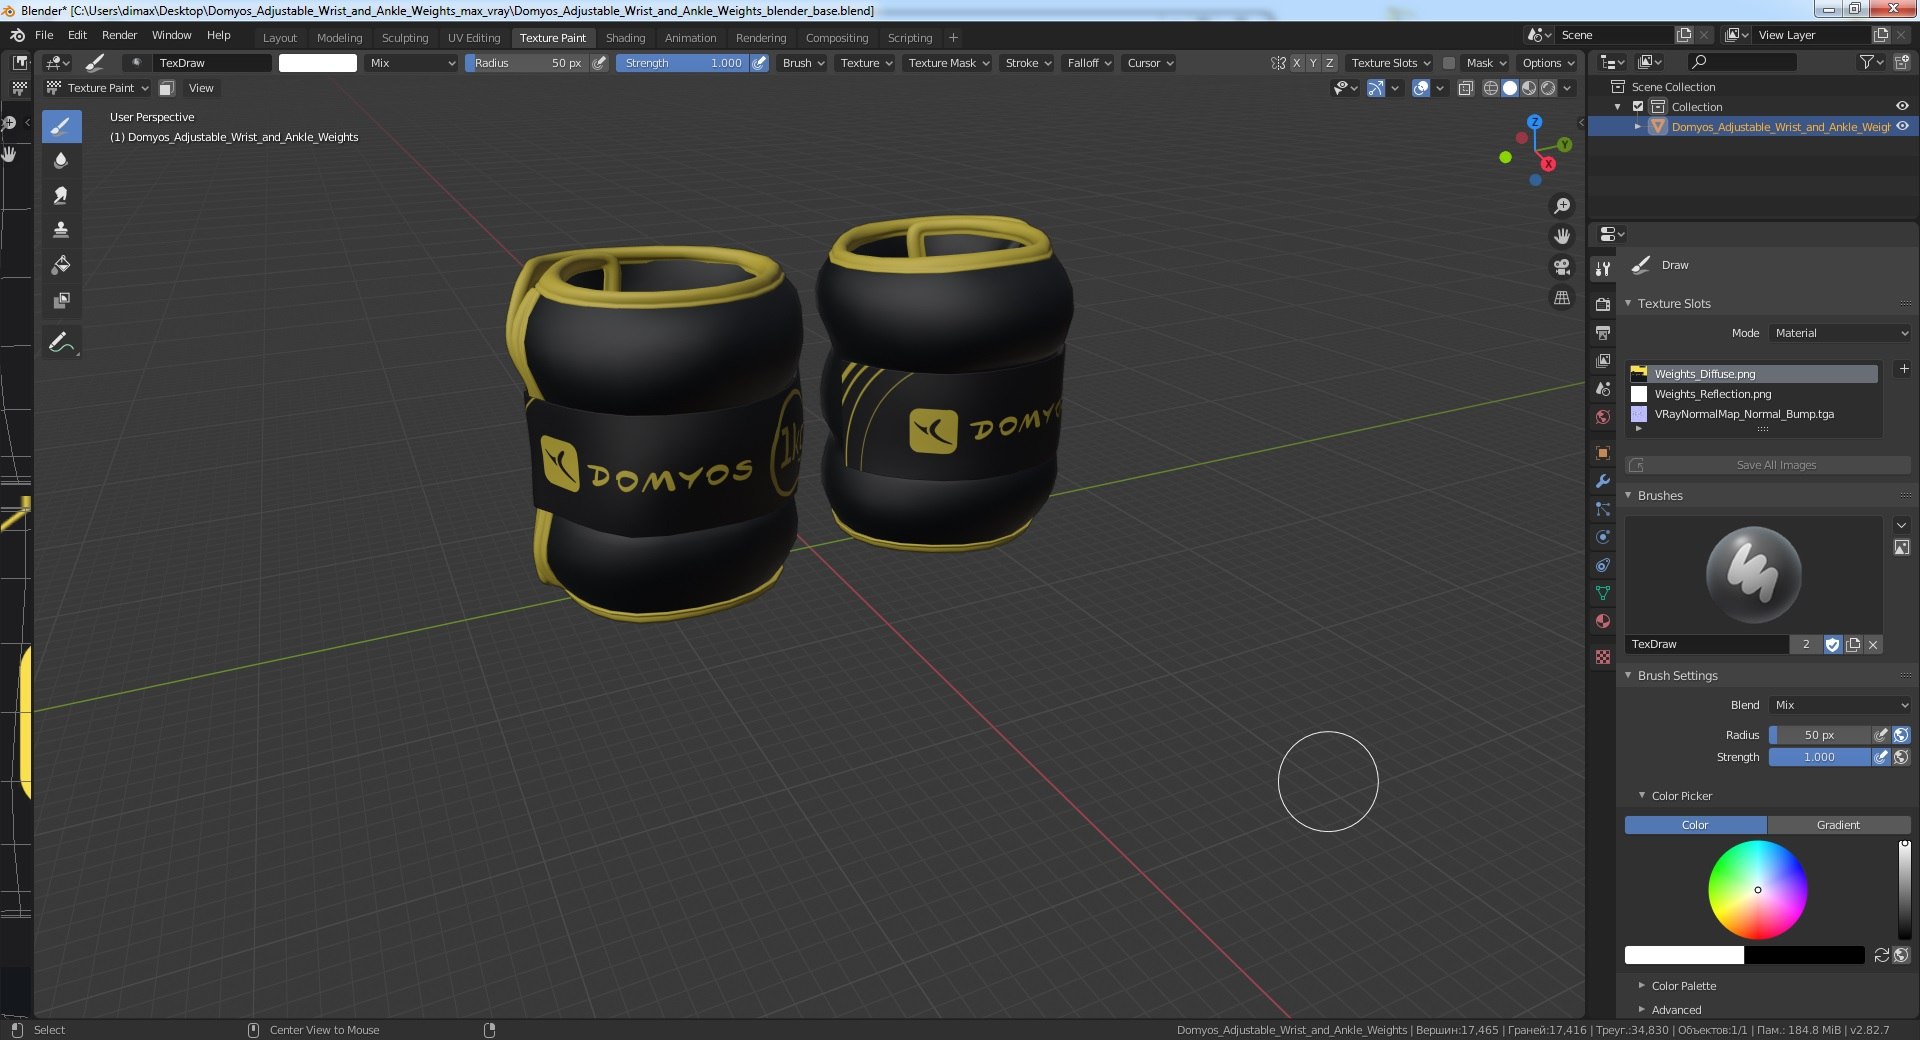
Task: Hide the Domyos object via eye icon
Action: tap(1902, 126)
